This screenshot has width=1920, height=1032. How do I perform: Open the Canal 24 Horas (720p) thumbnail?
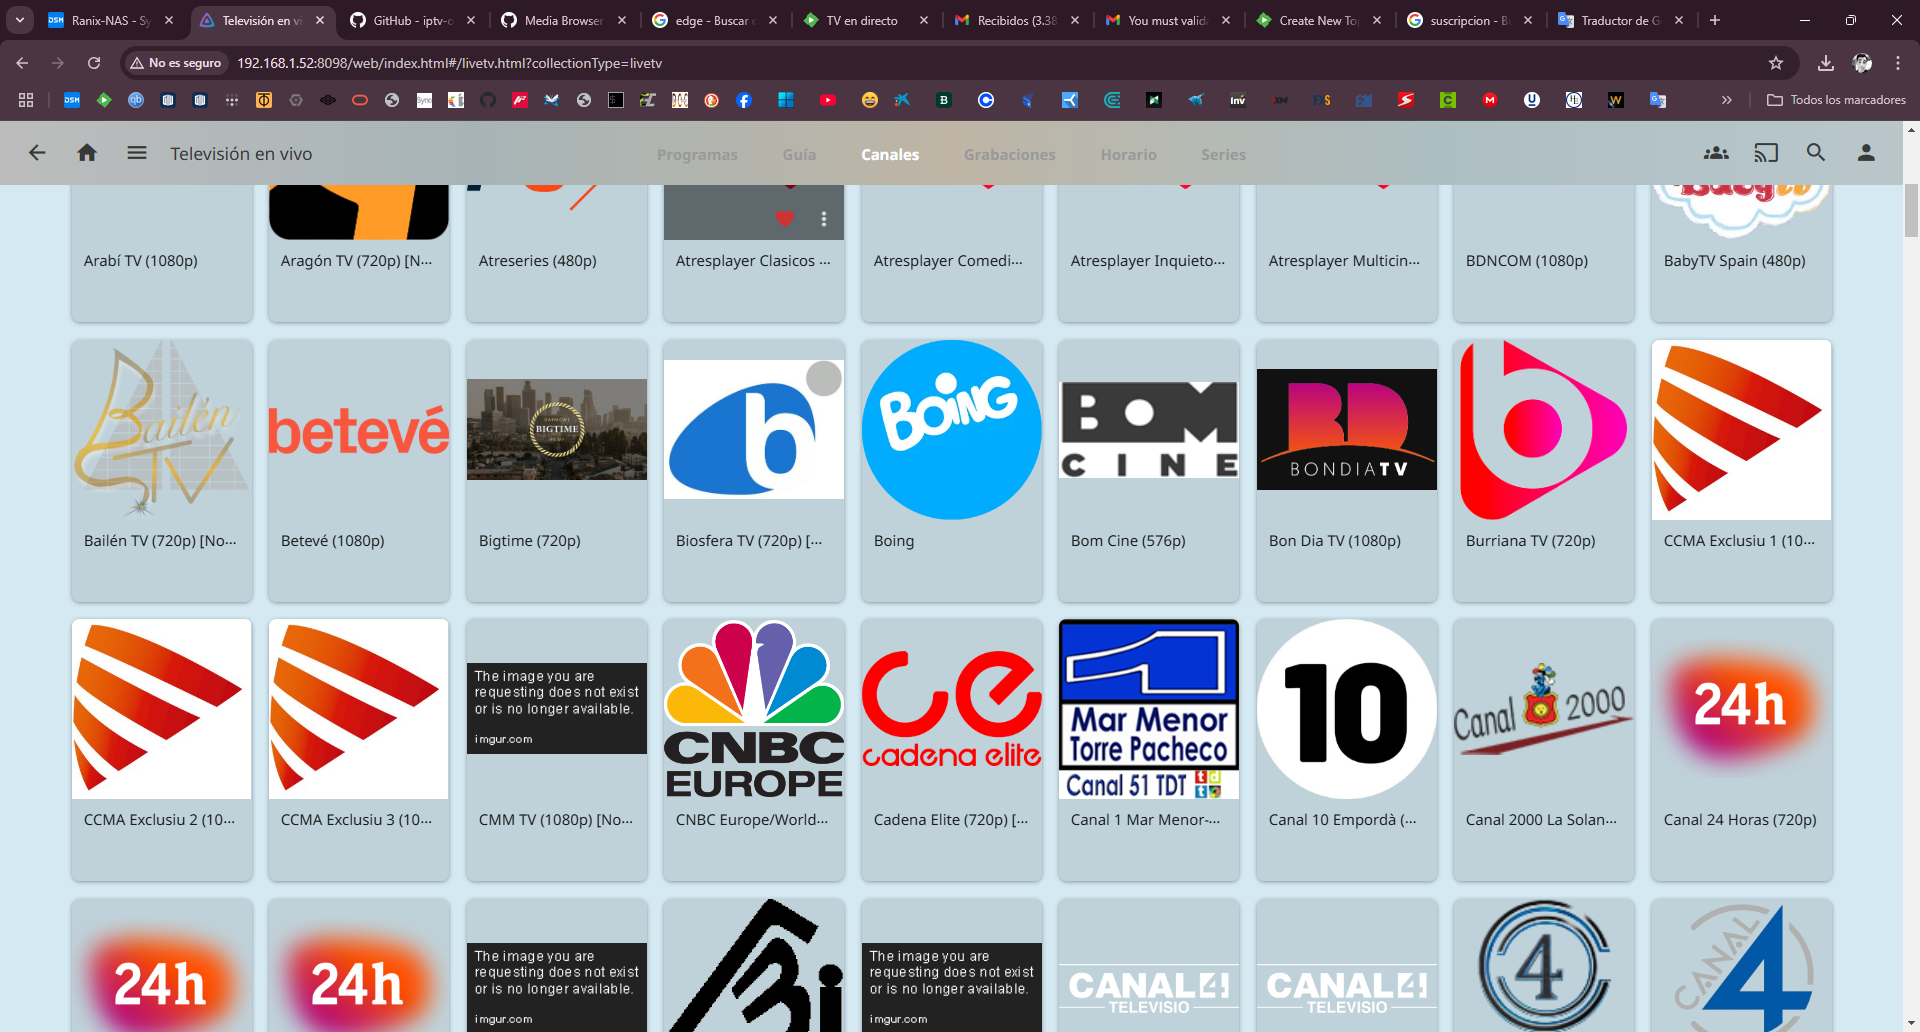click(1742, 709)
